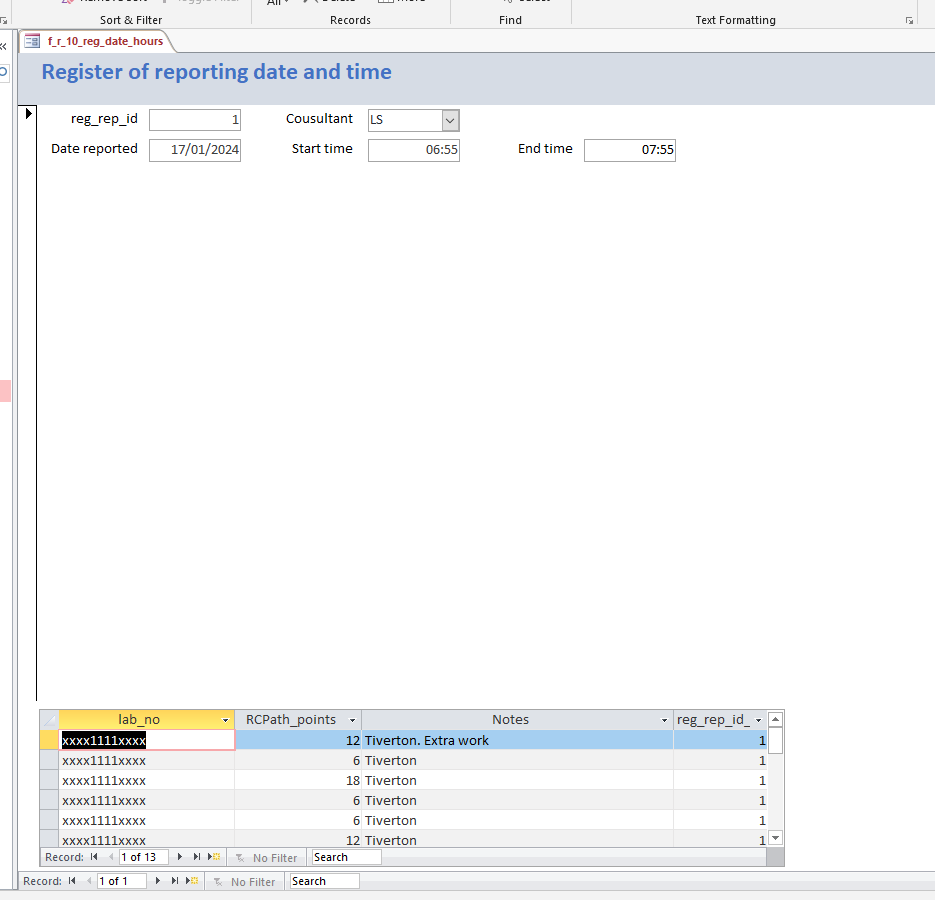
Task: Go to last record in subform navigator
Action: point(197,857)
